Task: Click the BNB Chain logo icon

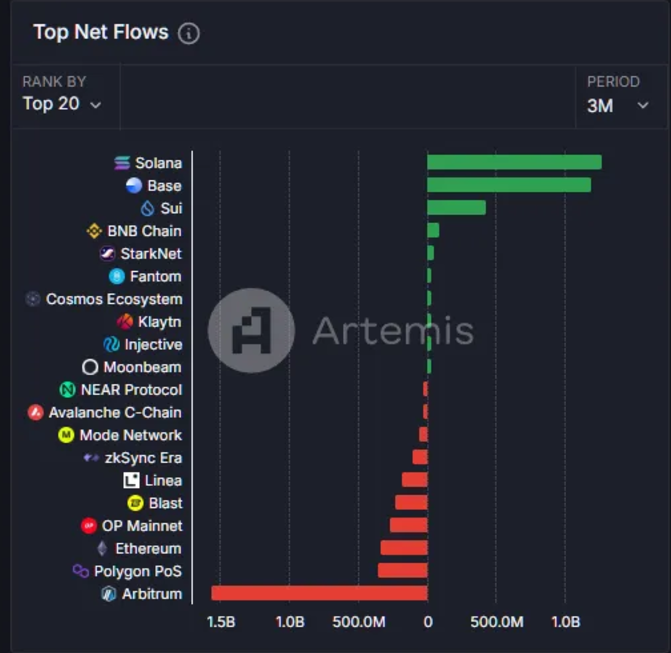Action: (x=95, y=231)
